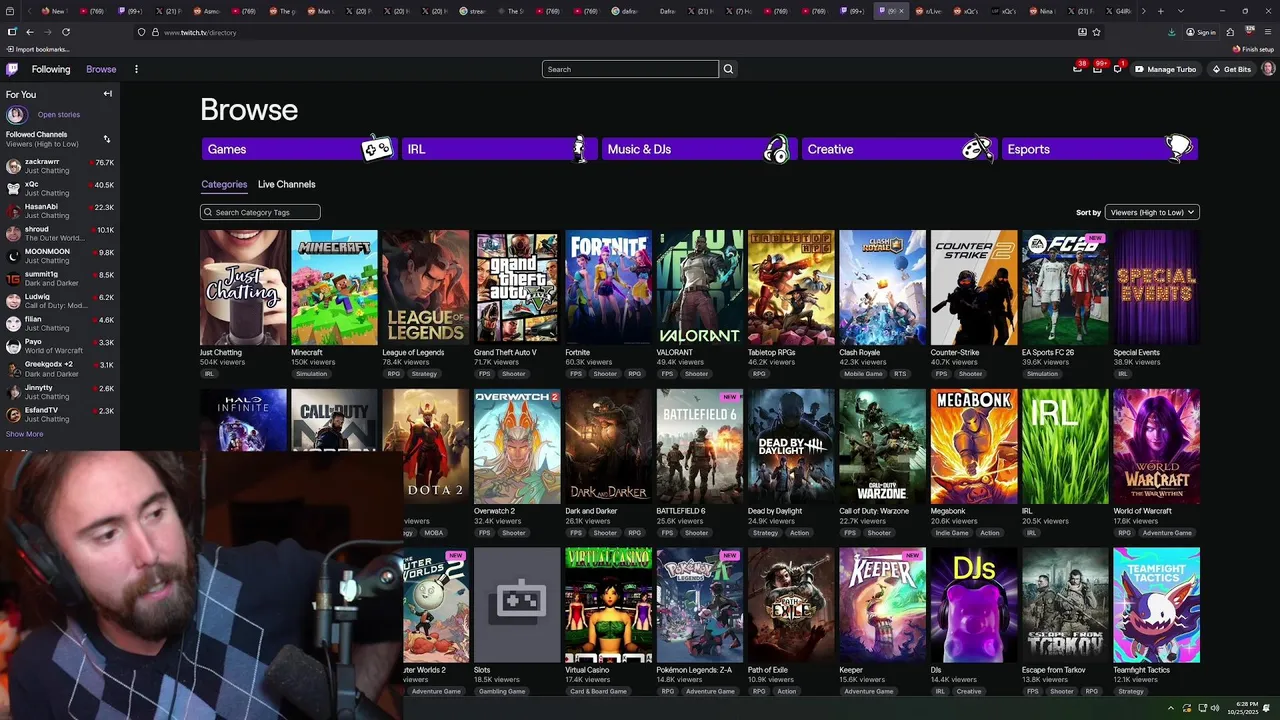Open the Megabonk category thumbnail
Screen dimensions: 1280x720
974,446
